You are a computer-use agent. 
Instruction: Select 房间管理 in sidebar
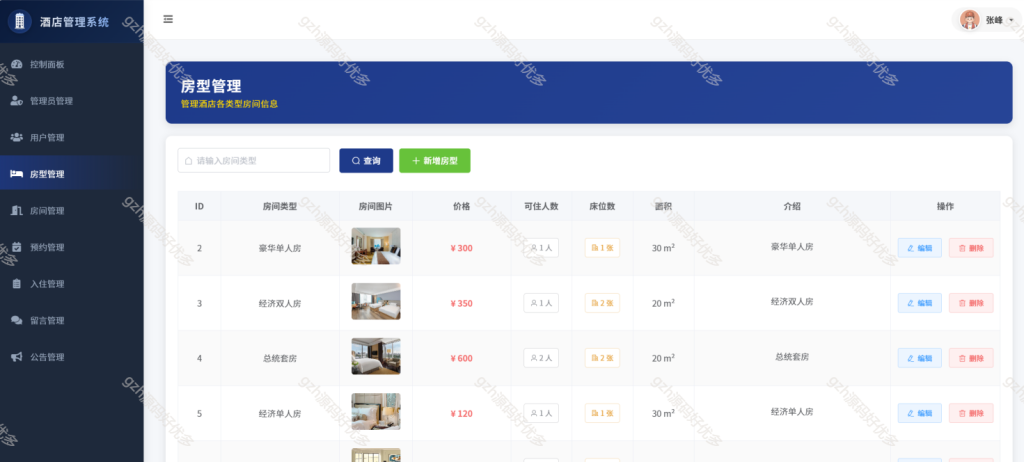[72, 210]
